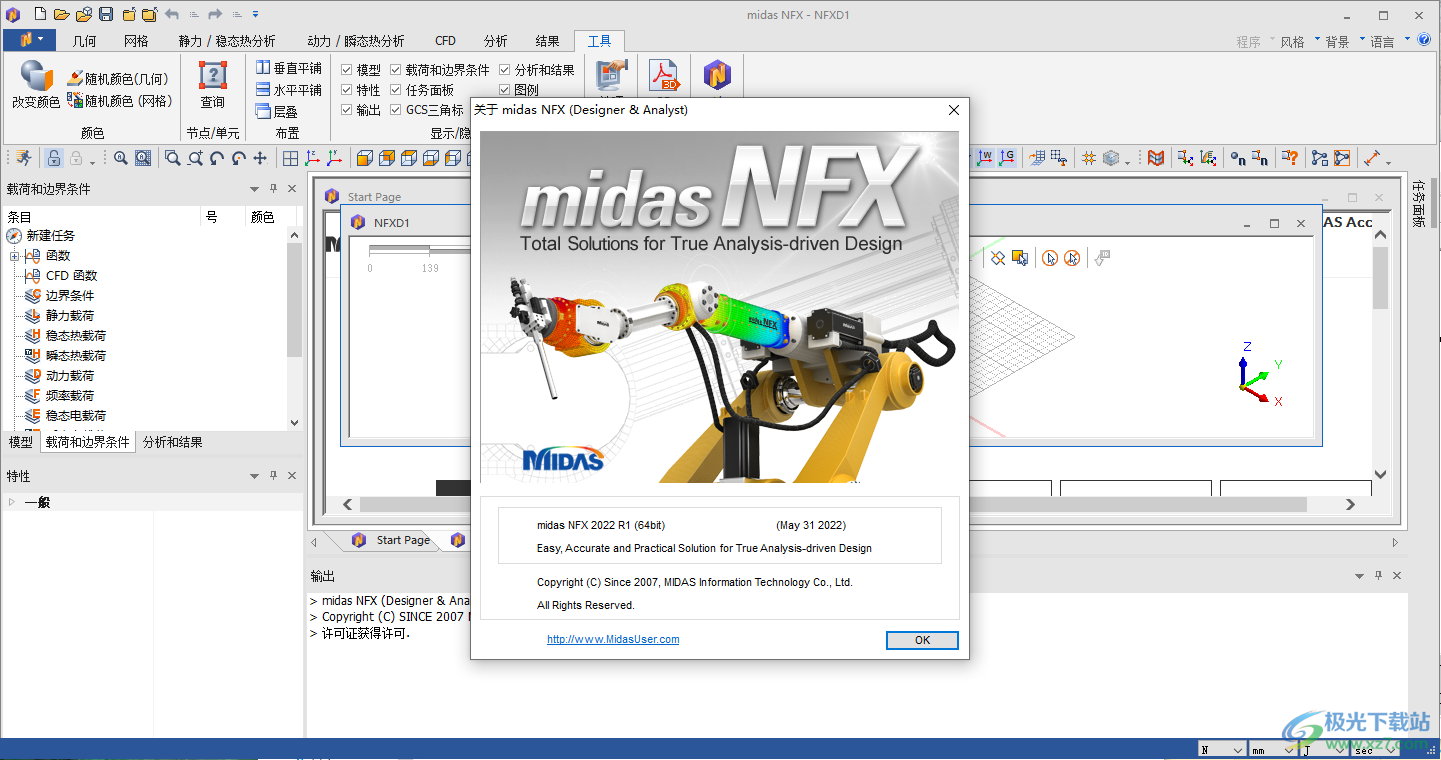This screenshot has width=1441, height=760.
Task: Open the CFD ribbon tab
Action: 445,41
